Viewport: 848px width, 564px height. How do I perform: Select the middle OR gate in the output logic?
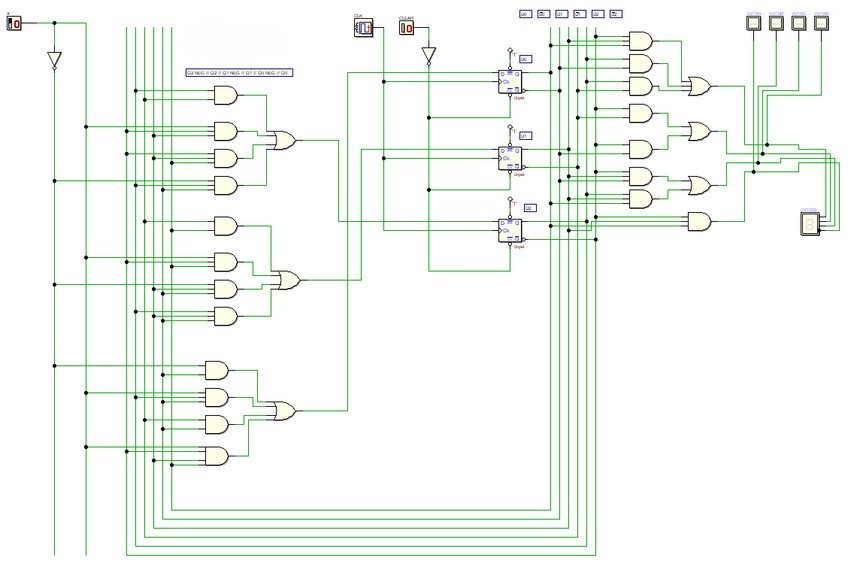[700, 131]
